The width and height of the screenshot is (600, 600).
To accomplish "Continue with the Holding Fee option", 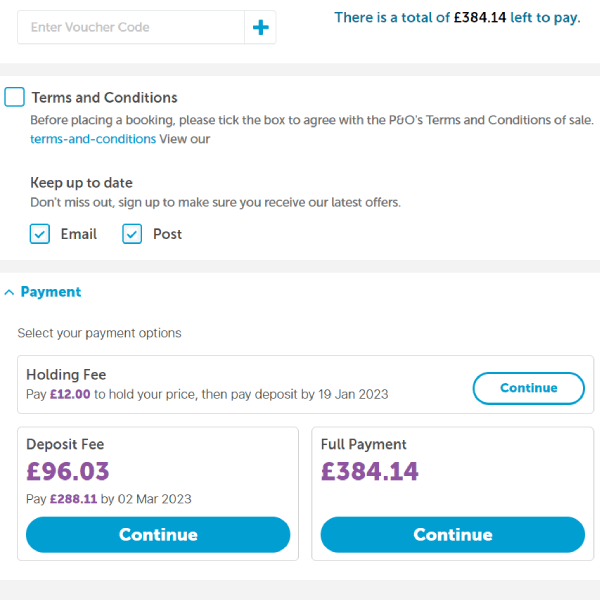I will click(528, 388).
